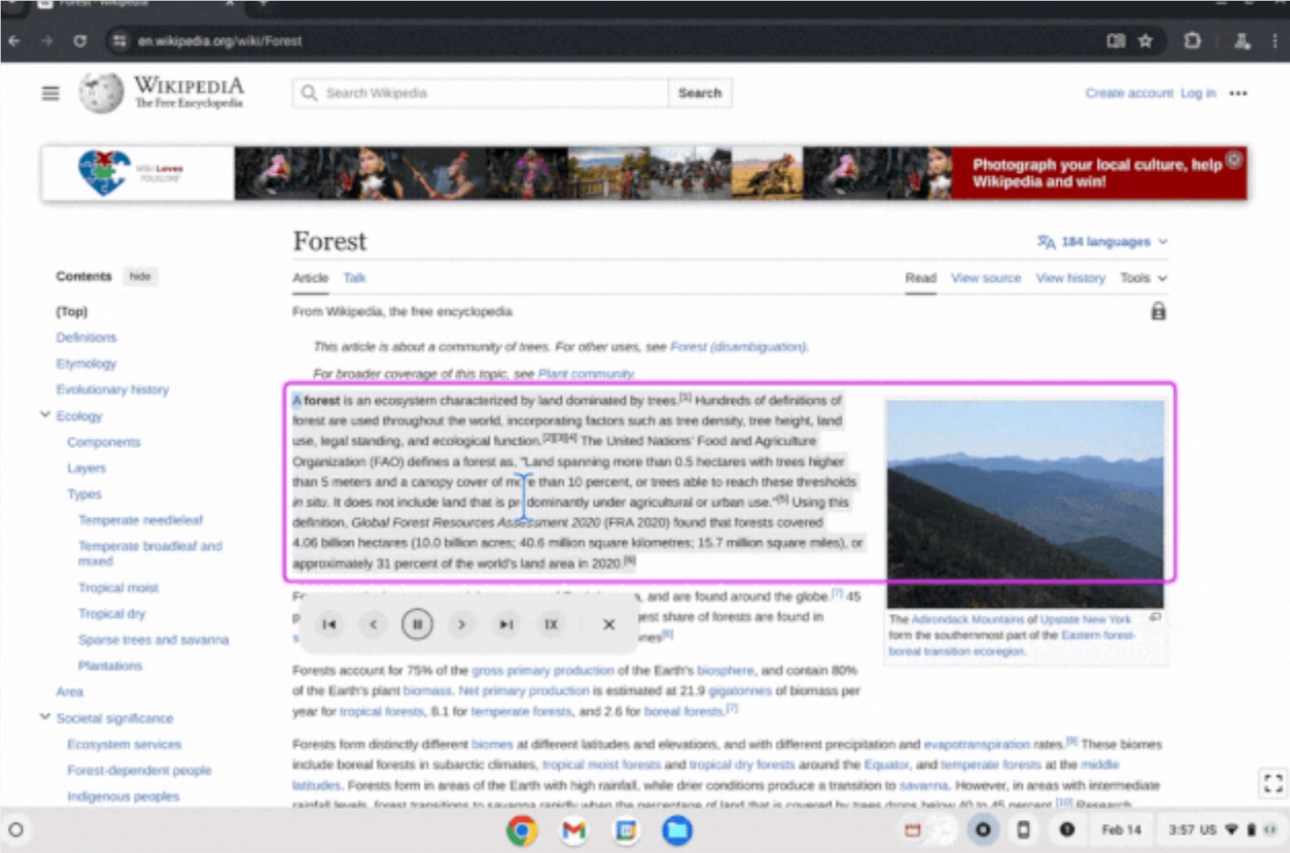This screenshot has height=853, width=1290.
Task: Go to next sentence in reader controls
Action: [x=461, y=624]
